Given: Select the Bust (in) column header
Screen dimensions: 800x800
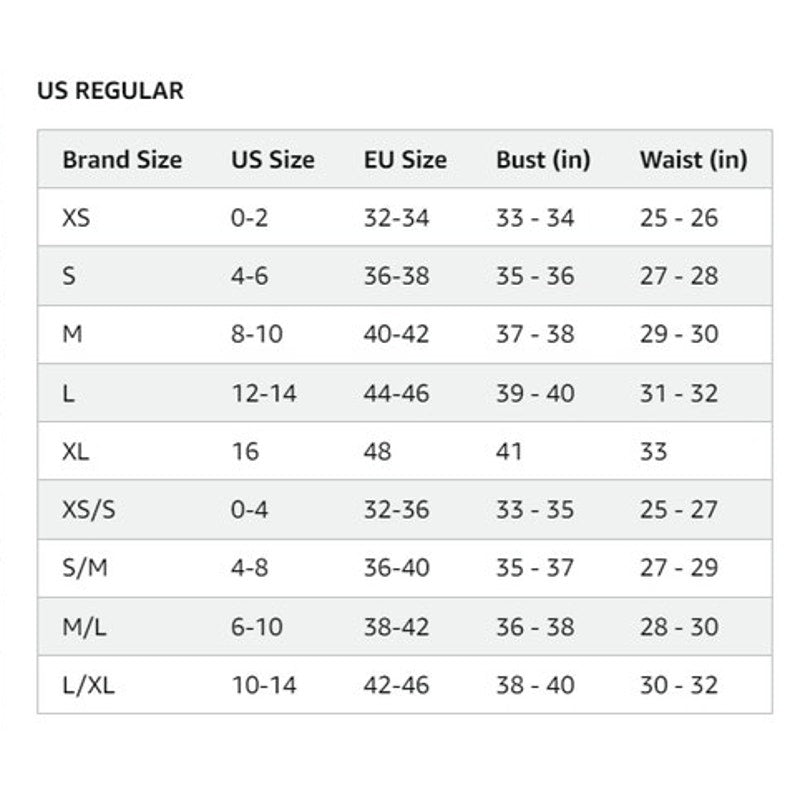Looking at the screenshot, I should click(543, 159).
